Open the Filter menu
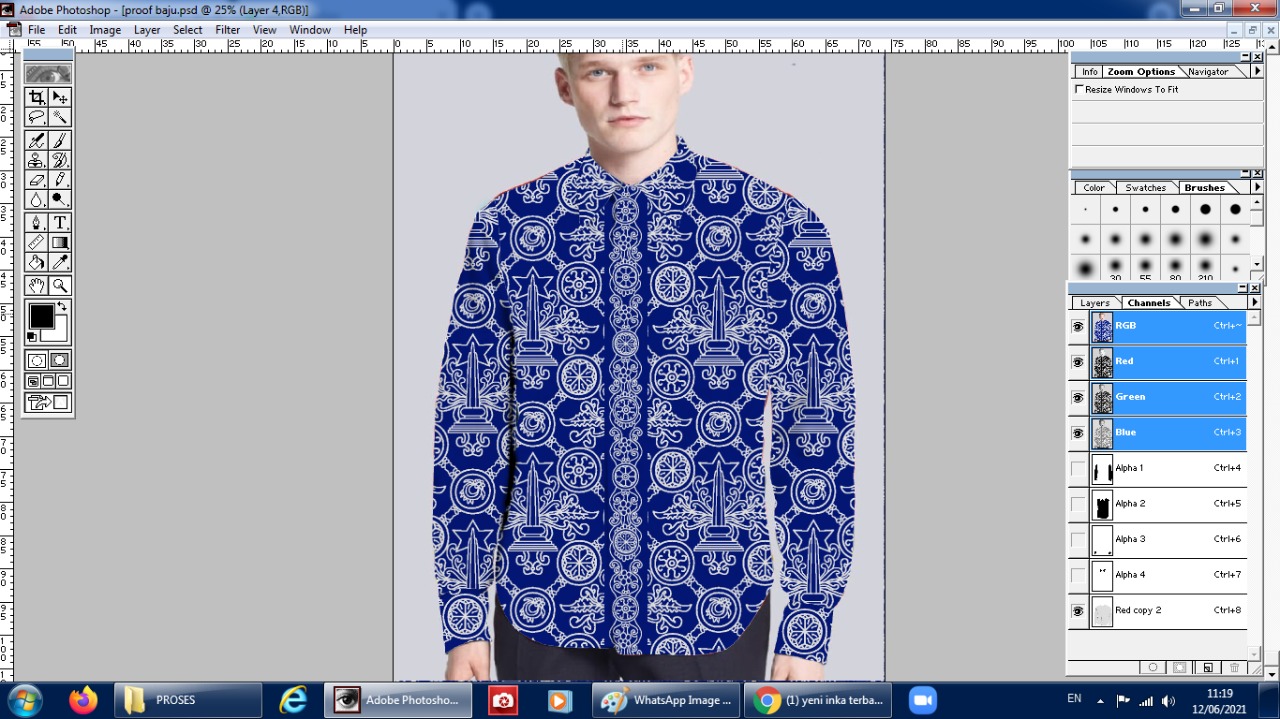The image size is (1280, 719). click(x=228, y=30)
